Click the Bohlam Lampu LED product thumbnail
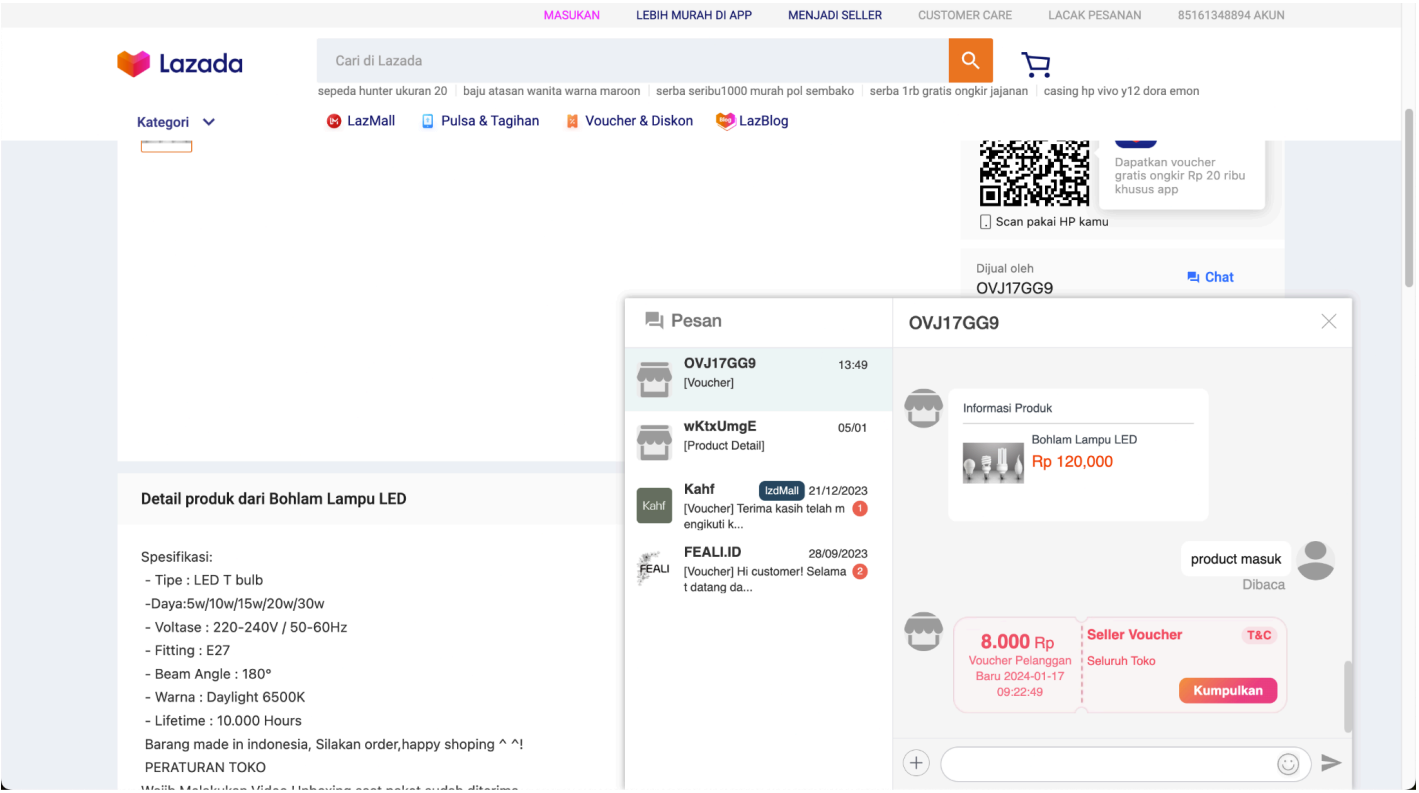1419x793 pixels. (993, 462)
